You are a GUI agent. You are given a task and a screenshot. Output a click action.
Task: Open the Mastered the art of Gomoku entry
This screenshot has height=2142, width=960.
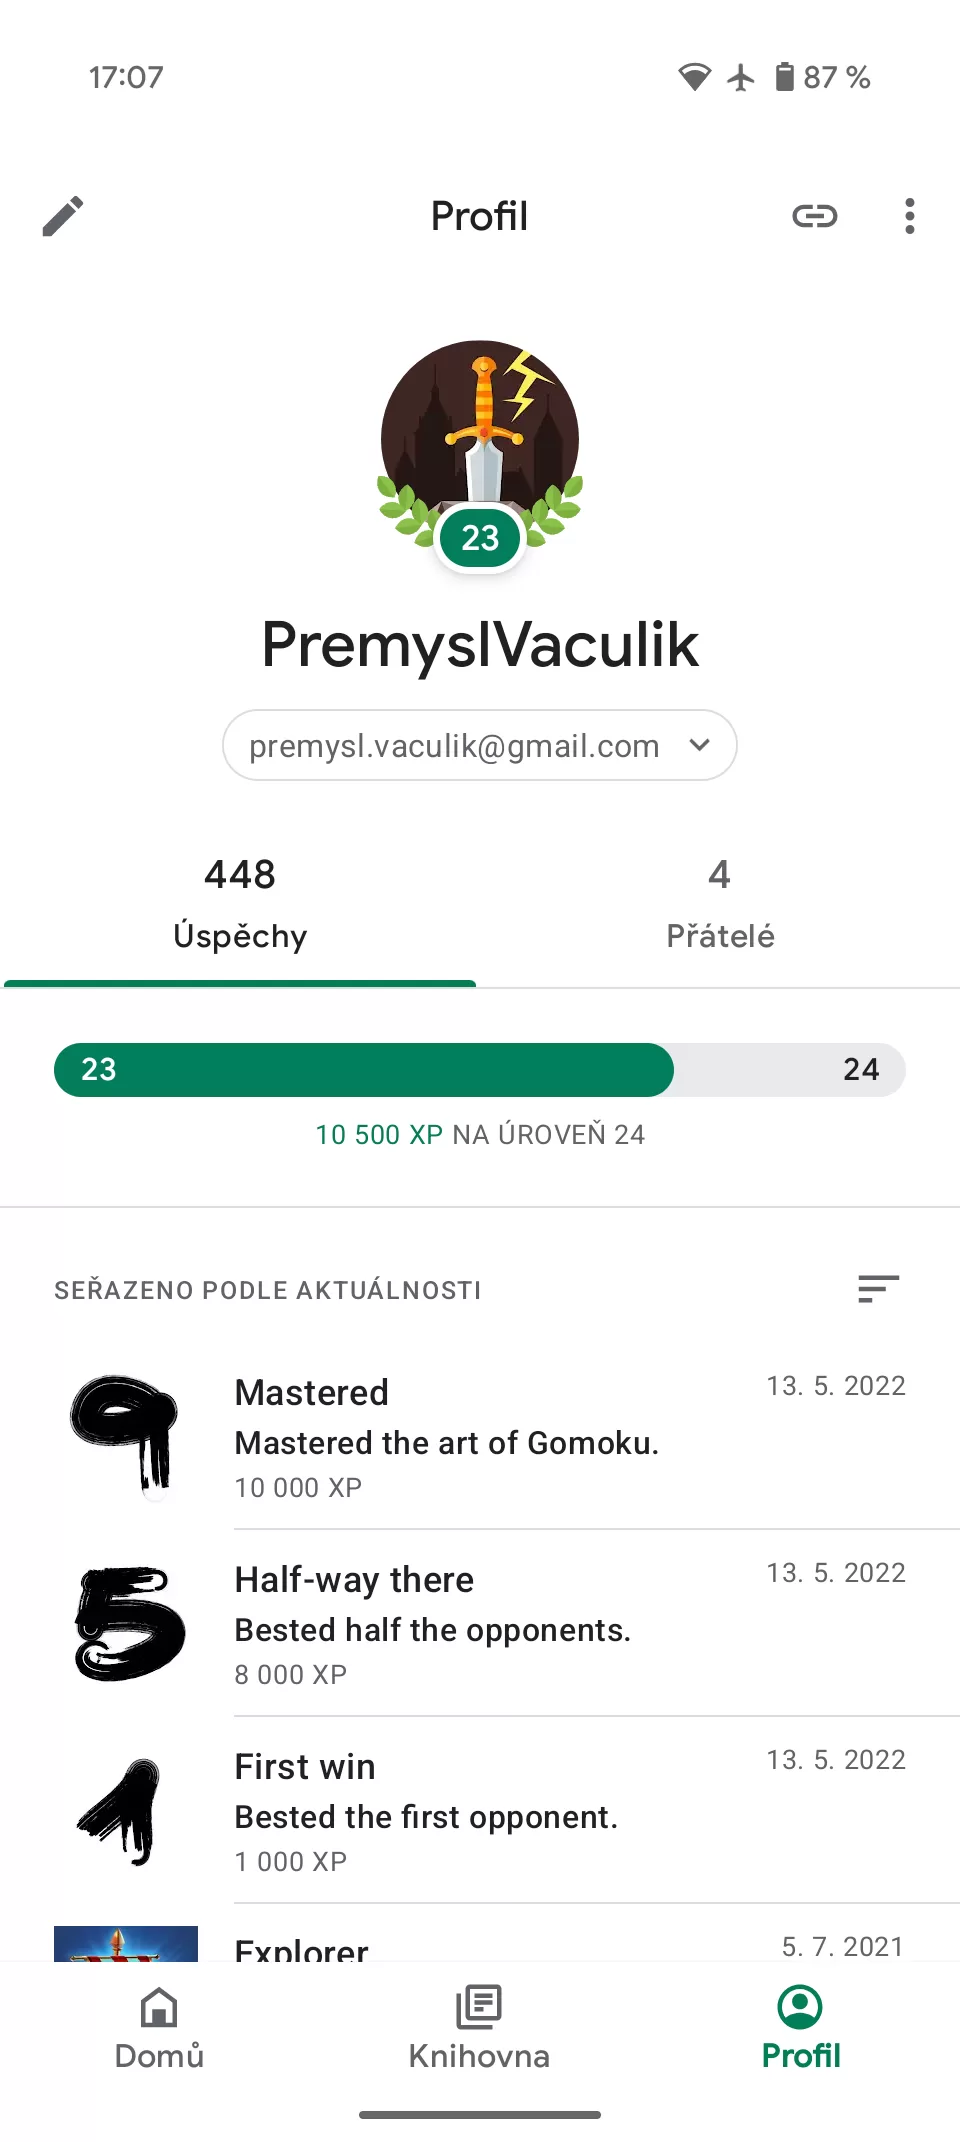pos(446,1443)
